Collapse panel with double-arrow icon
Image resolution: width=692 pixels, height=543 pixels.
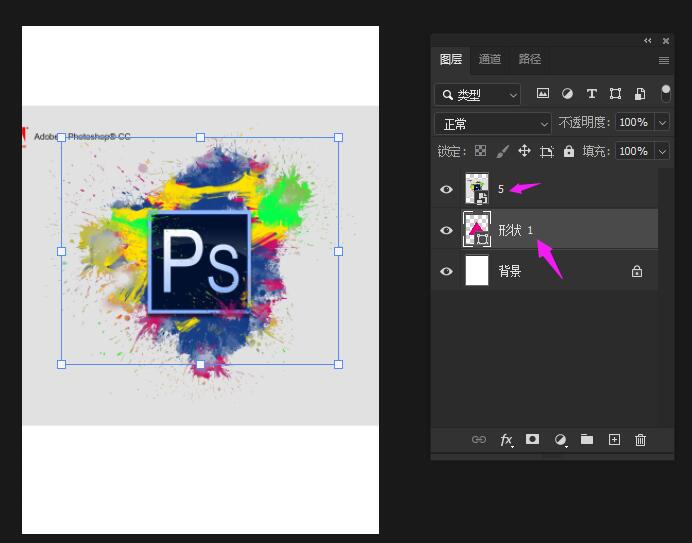click(x=647, y=41)
